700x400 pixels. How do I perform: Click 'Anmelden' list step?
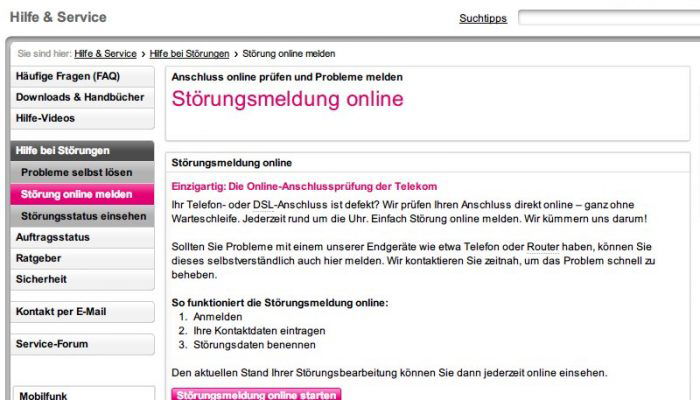click(218, 317)
